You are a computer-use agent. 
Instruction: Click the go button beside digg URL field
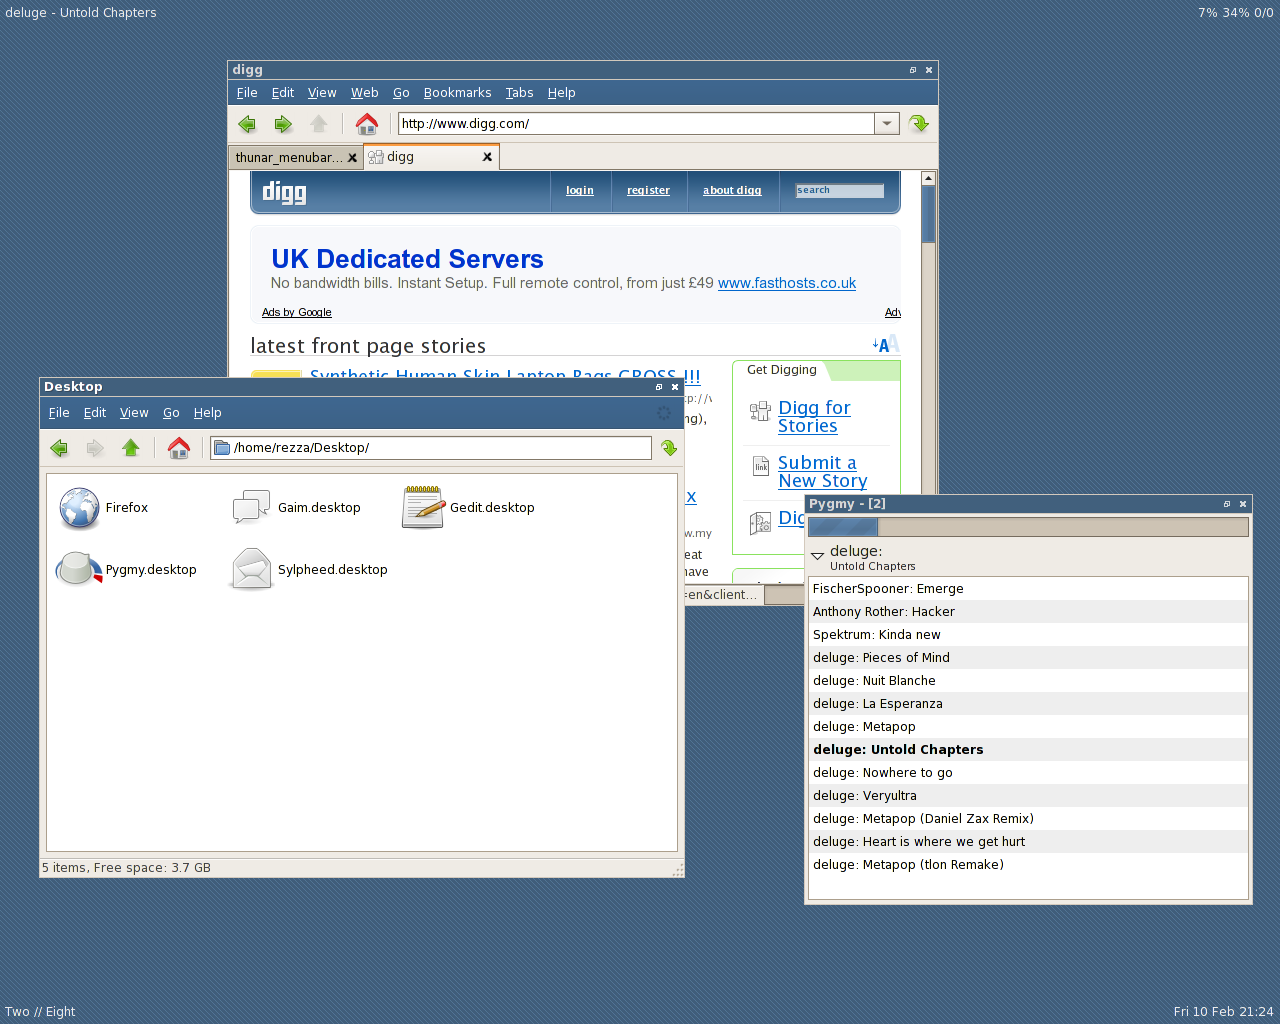918,124
